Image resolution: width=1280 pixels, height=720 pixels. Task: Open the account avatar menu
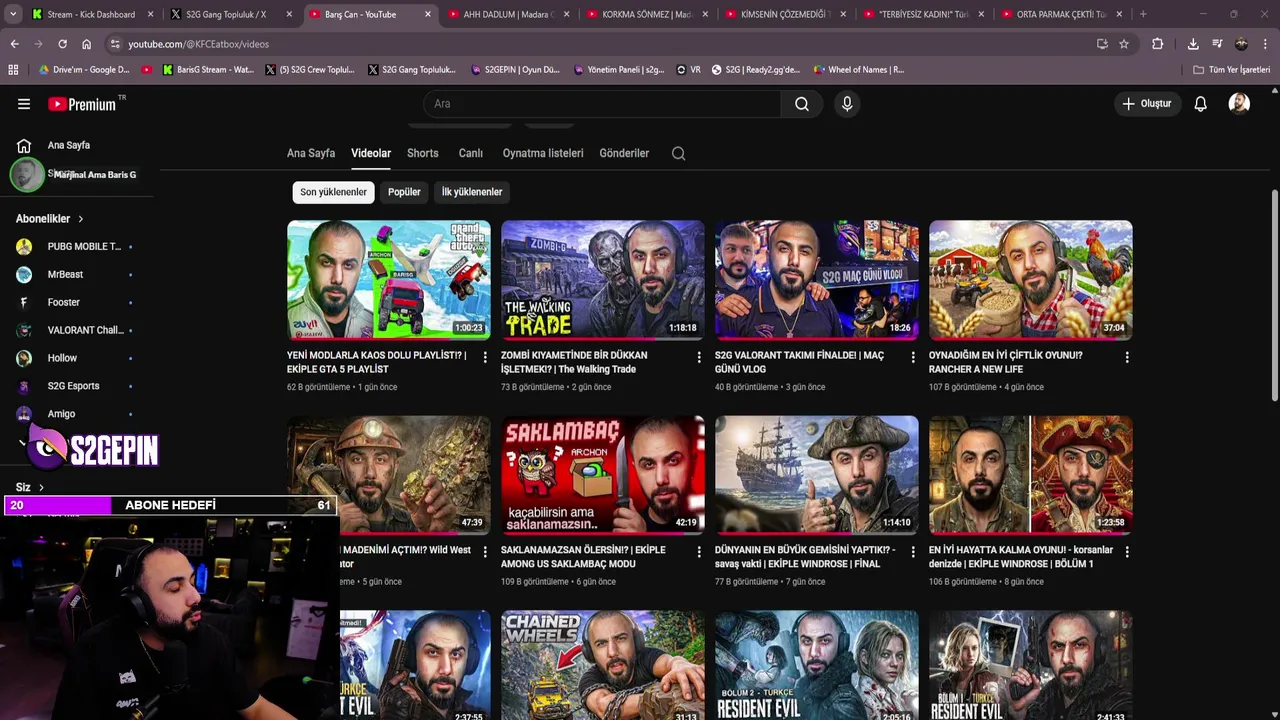click(x=1239, y=104)
